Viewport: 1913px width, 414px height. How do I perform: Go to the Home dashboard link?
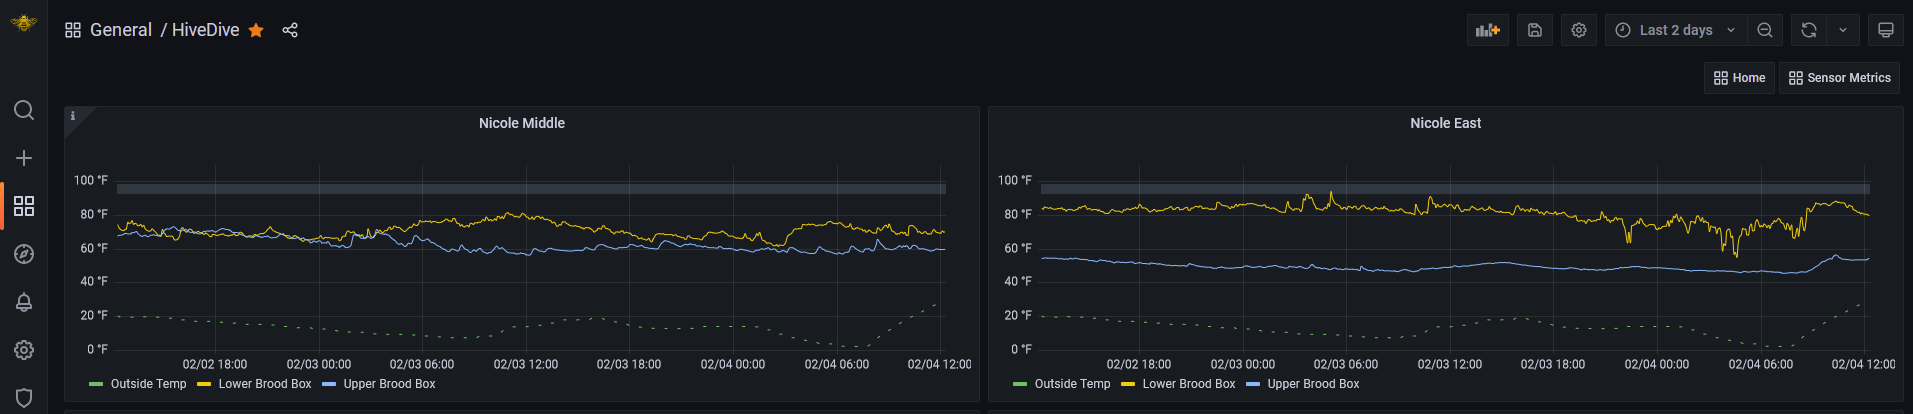[x=1739, y=78]
